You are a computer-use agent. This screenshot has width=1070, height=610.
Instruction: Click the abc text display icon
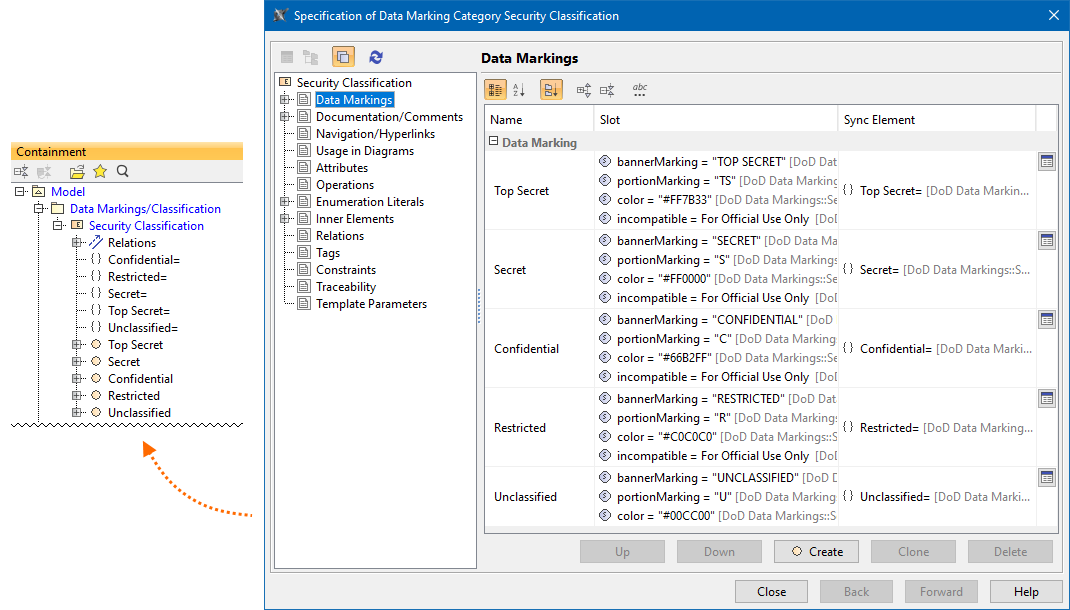tap(640, 90)
